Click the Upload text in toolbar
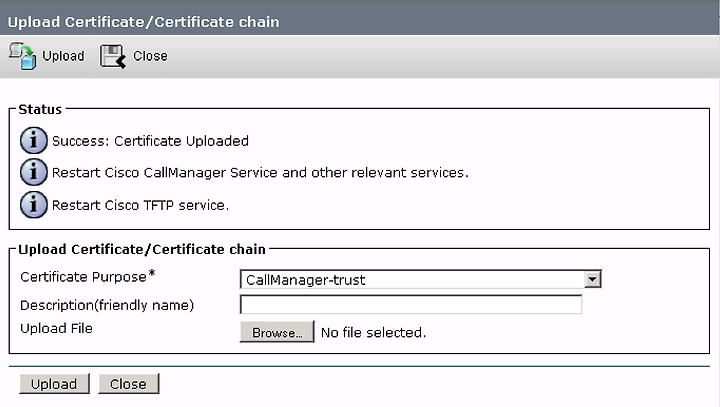 tap(63, 56)
